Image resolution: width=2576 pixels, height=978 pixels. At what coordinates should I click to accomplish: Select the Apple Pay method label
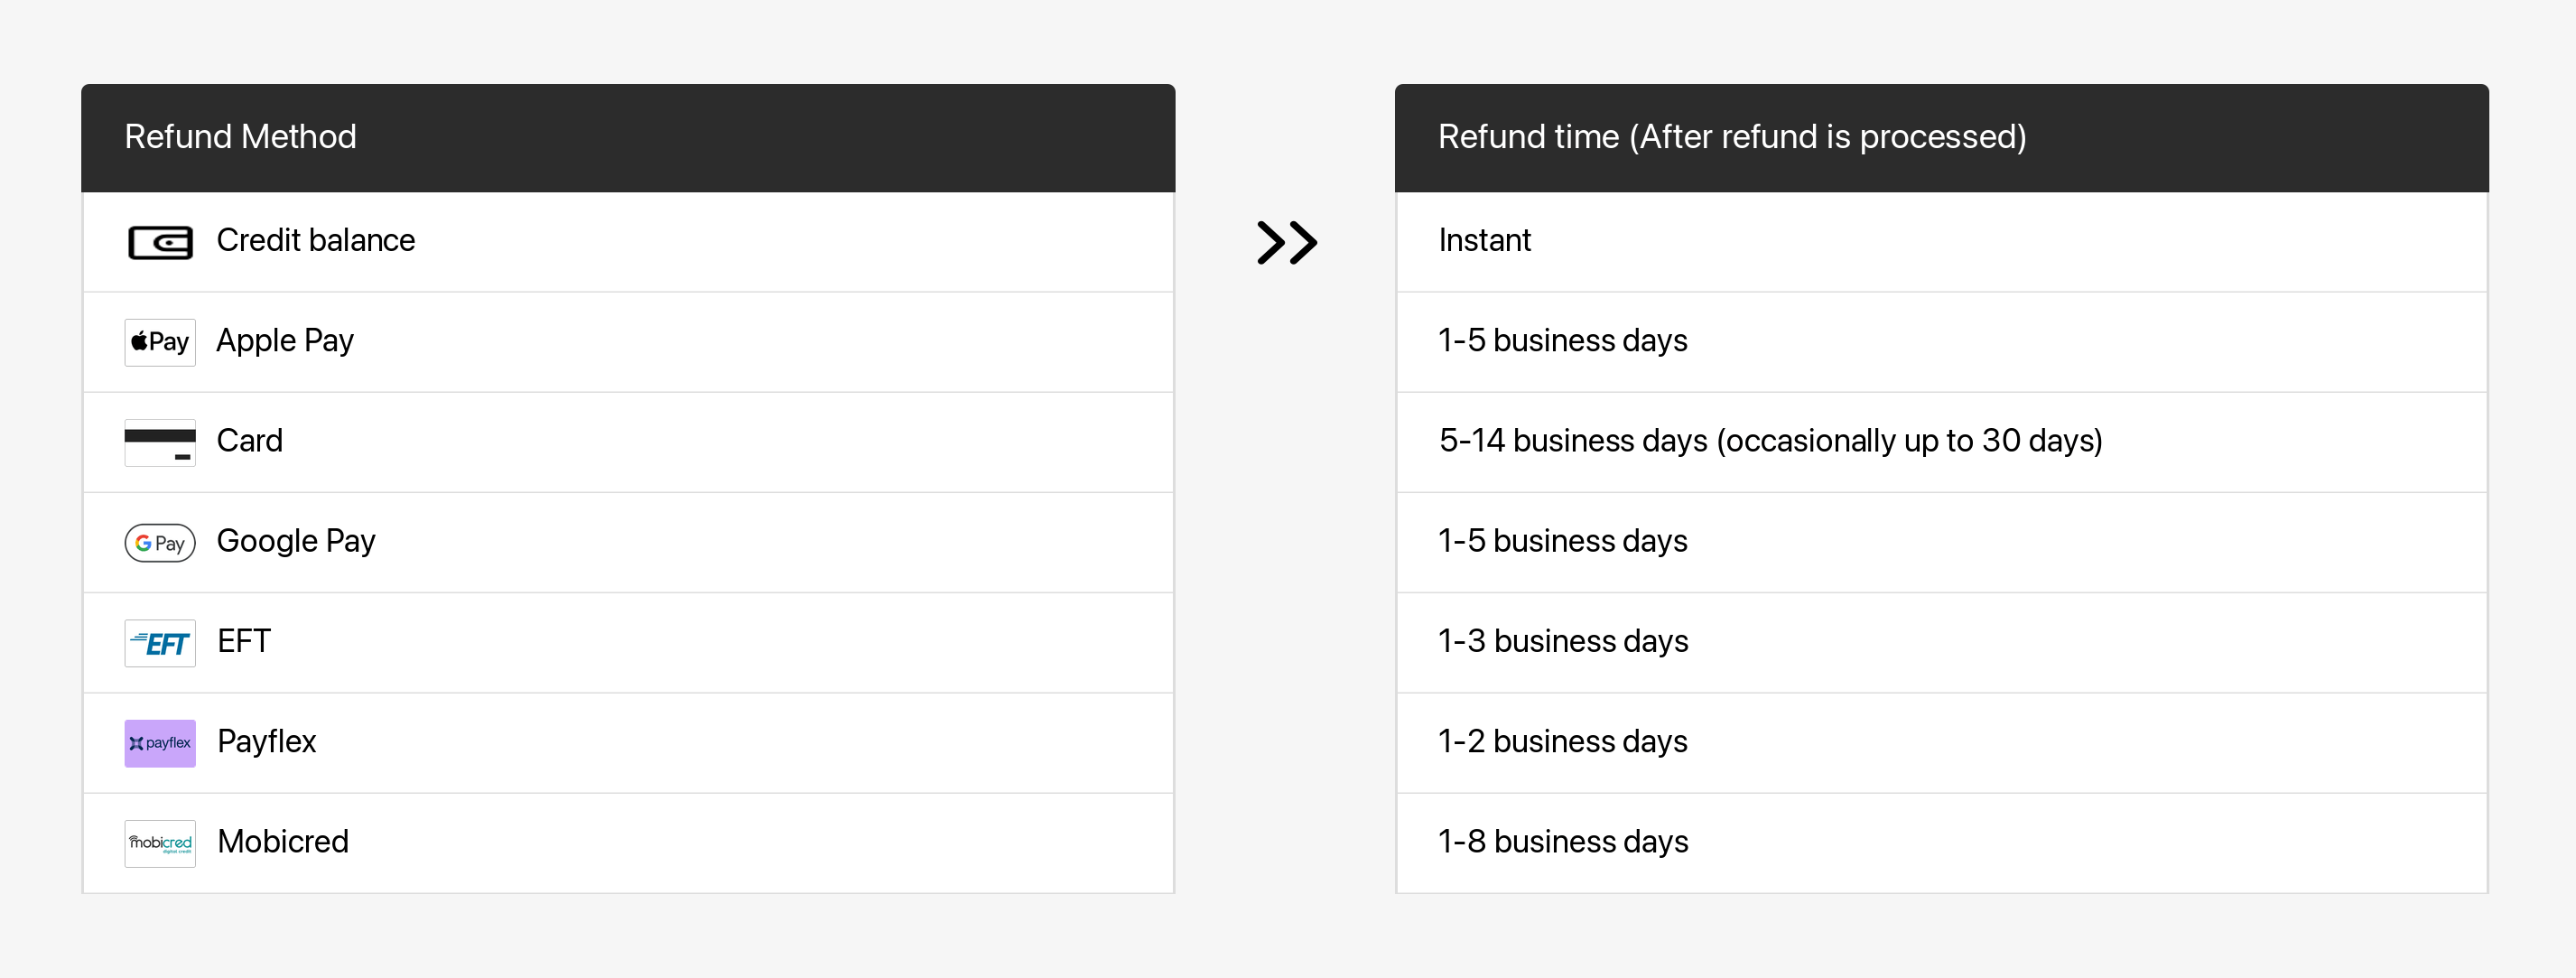tap(285, 341)
